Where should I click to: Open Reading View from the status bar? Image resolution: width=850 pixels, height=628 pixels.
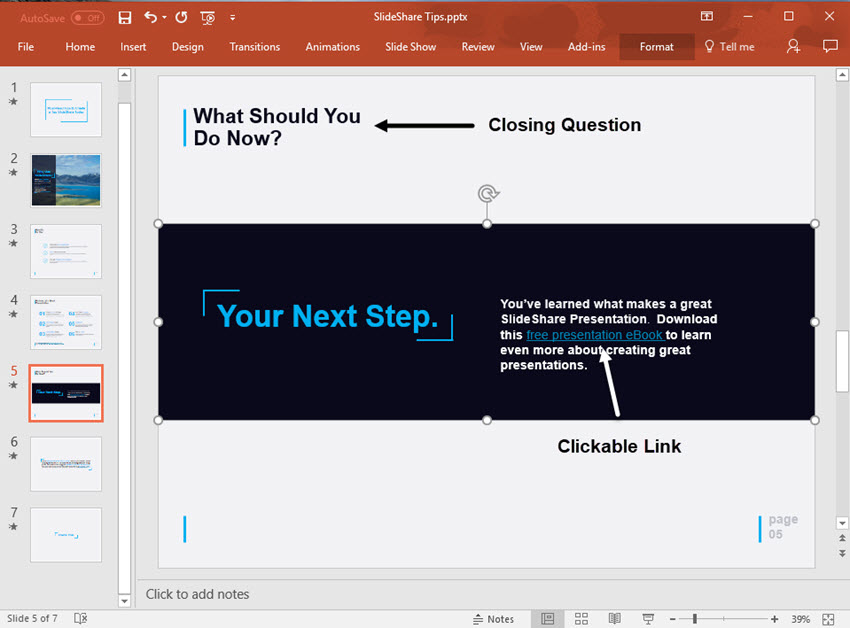pos(614,619)
